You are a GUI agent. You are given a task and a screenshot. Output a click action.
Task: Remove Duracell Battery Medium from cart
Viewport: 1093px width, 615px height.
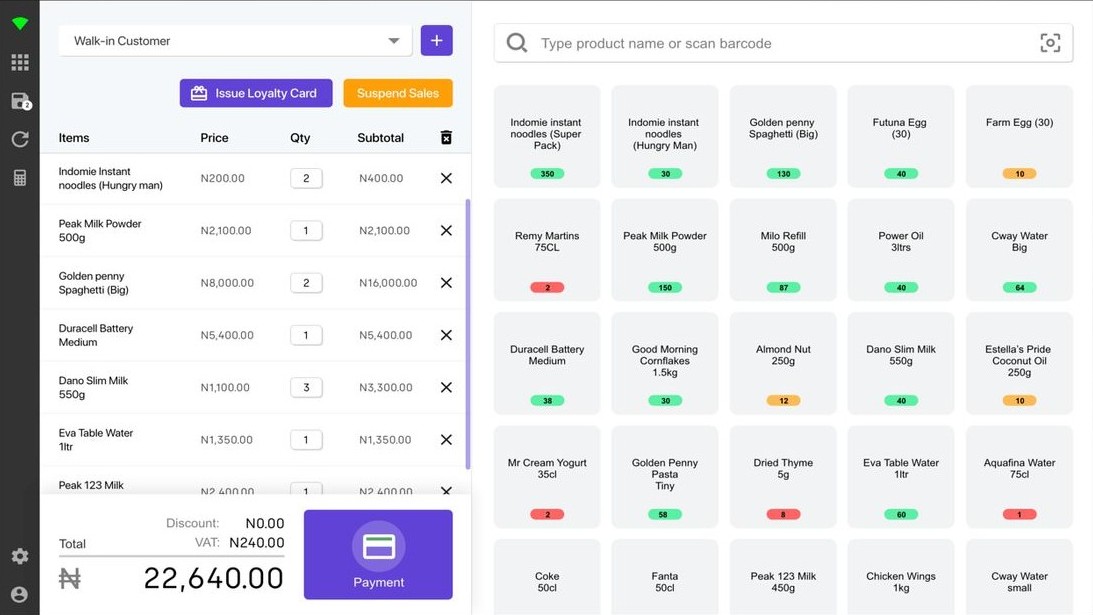[x=446, y=335]
